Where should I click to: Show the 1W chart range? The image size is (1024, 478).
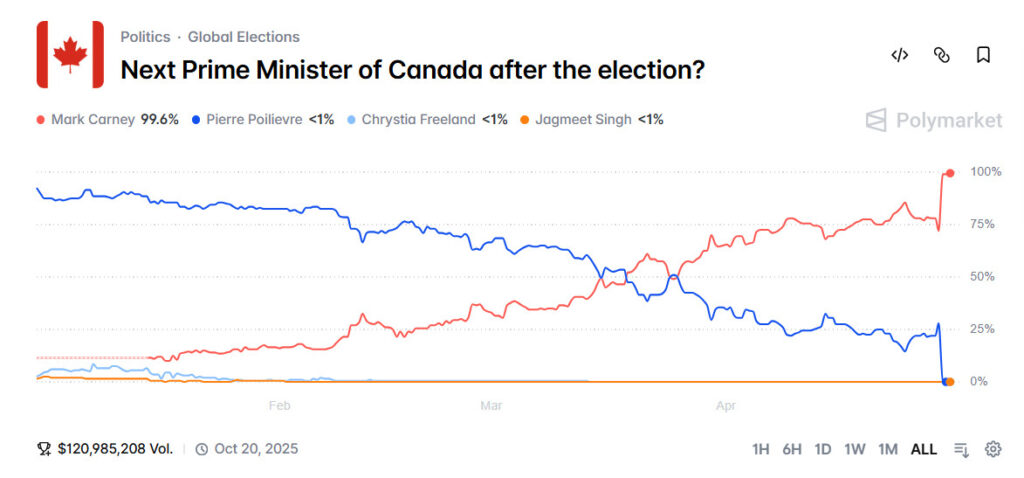[x=854, y=449]
